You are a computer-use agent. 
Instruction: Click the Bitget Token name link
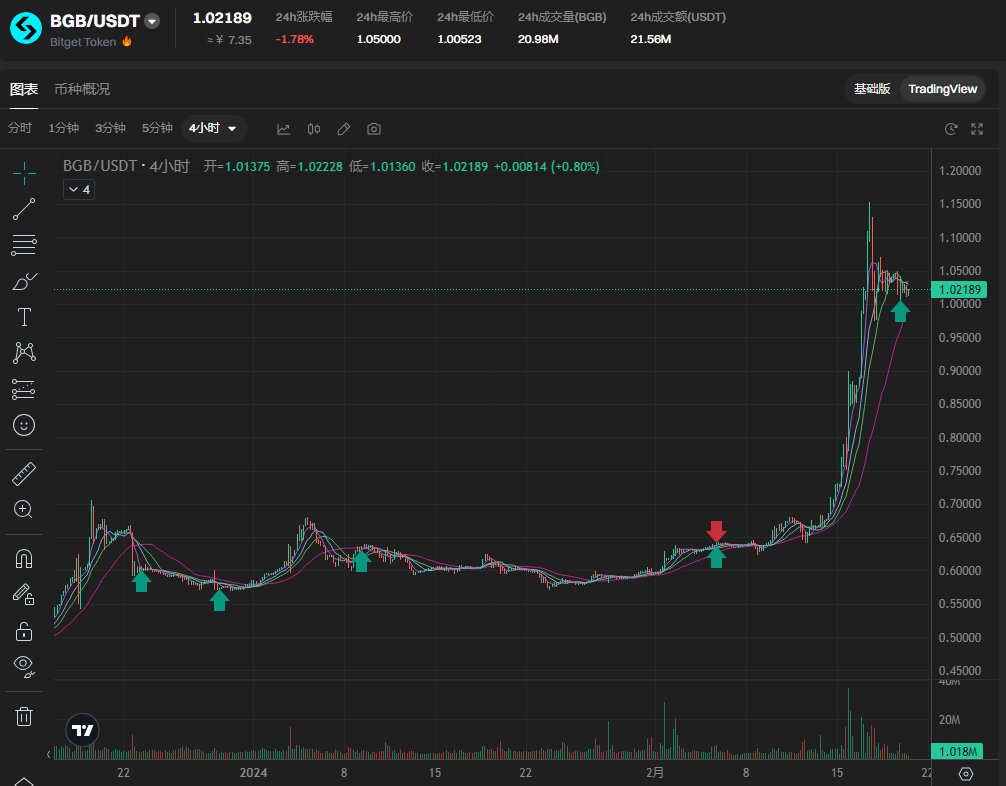pos(83,42)
